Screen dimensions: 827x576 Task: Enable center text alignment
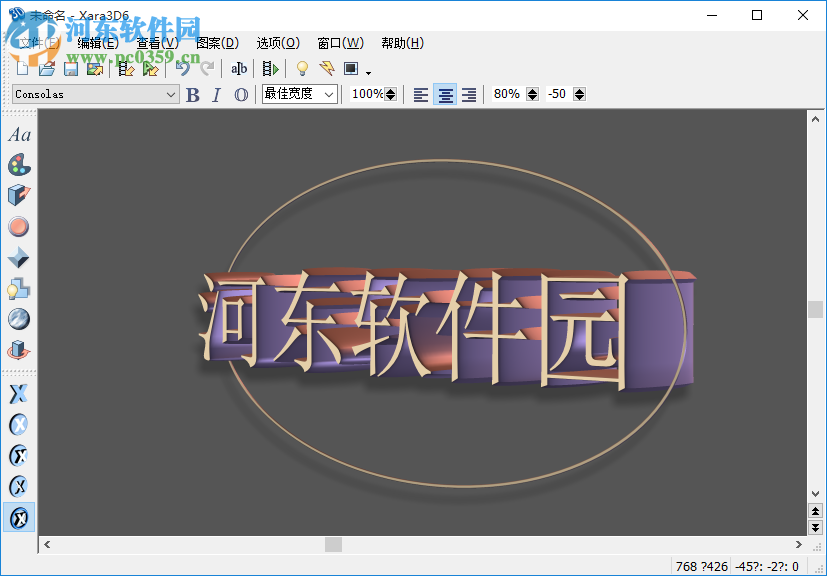pyautogui.click(x=444, y=94)
